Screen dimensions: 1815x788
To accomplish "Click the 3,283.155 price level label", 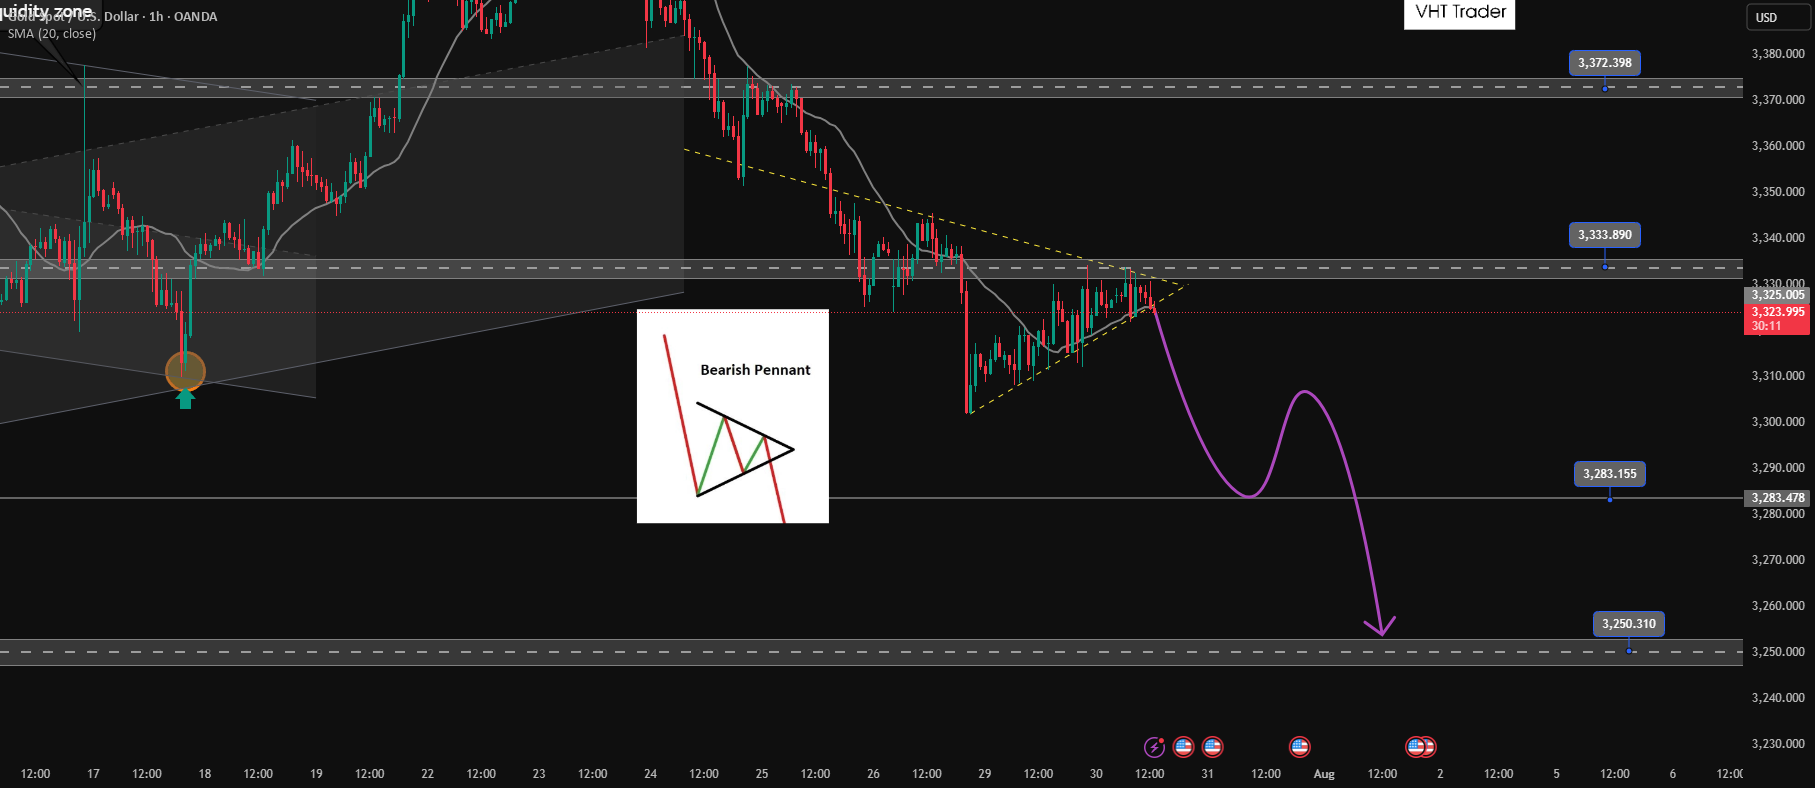I will pos(1609,474).
